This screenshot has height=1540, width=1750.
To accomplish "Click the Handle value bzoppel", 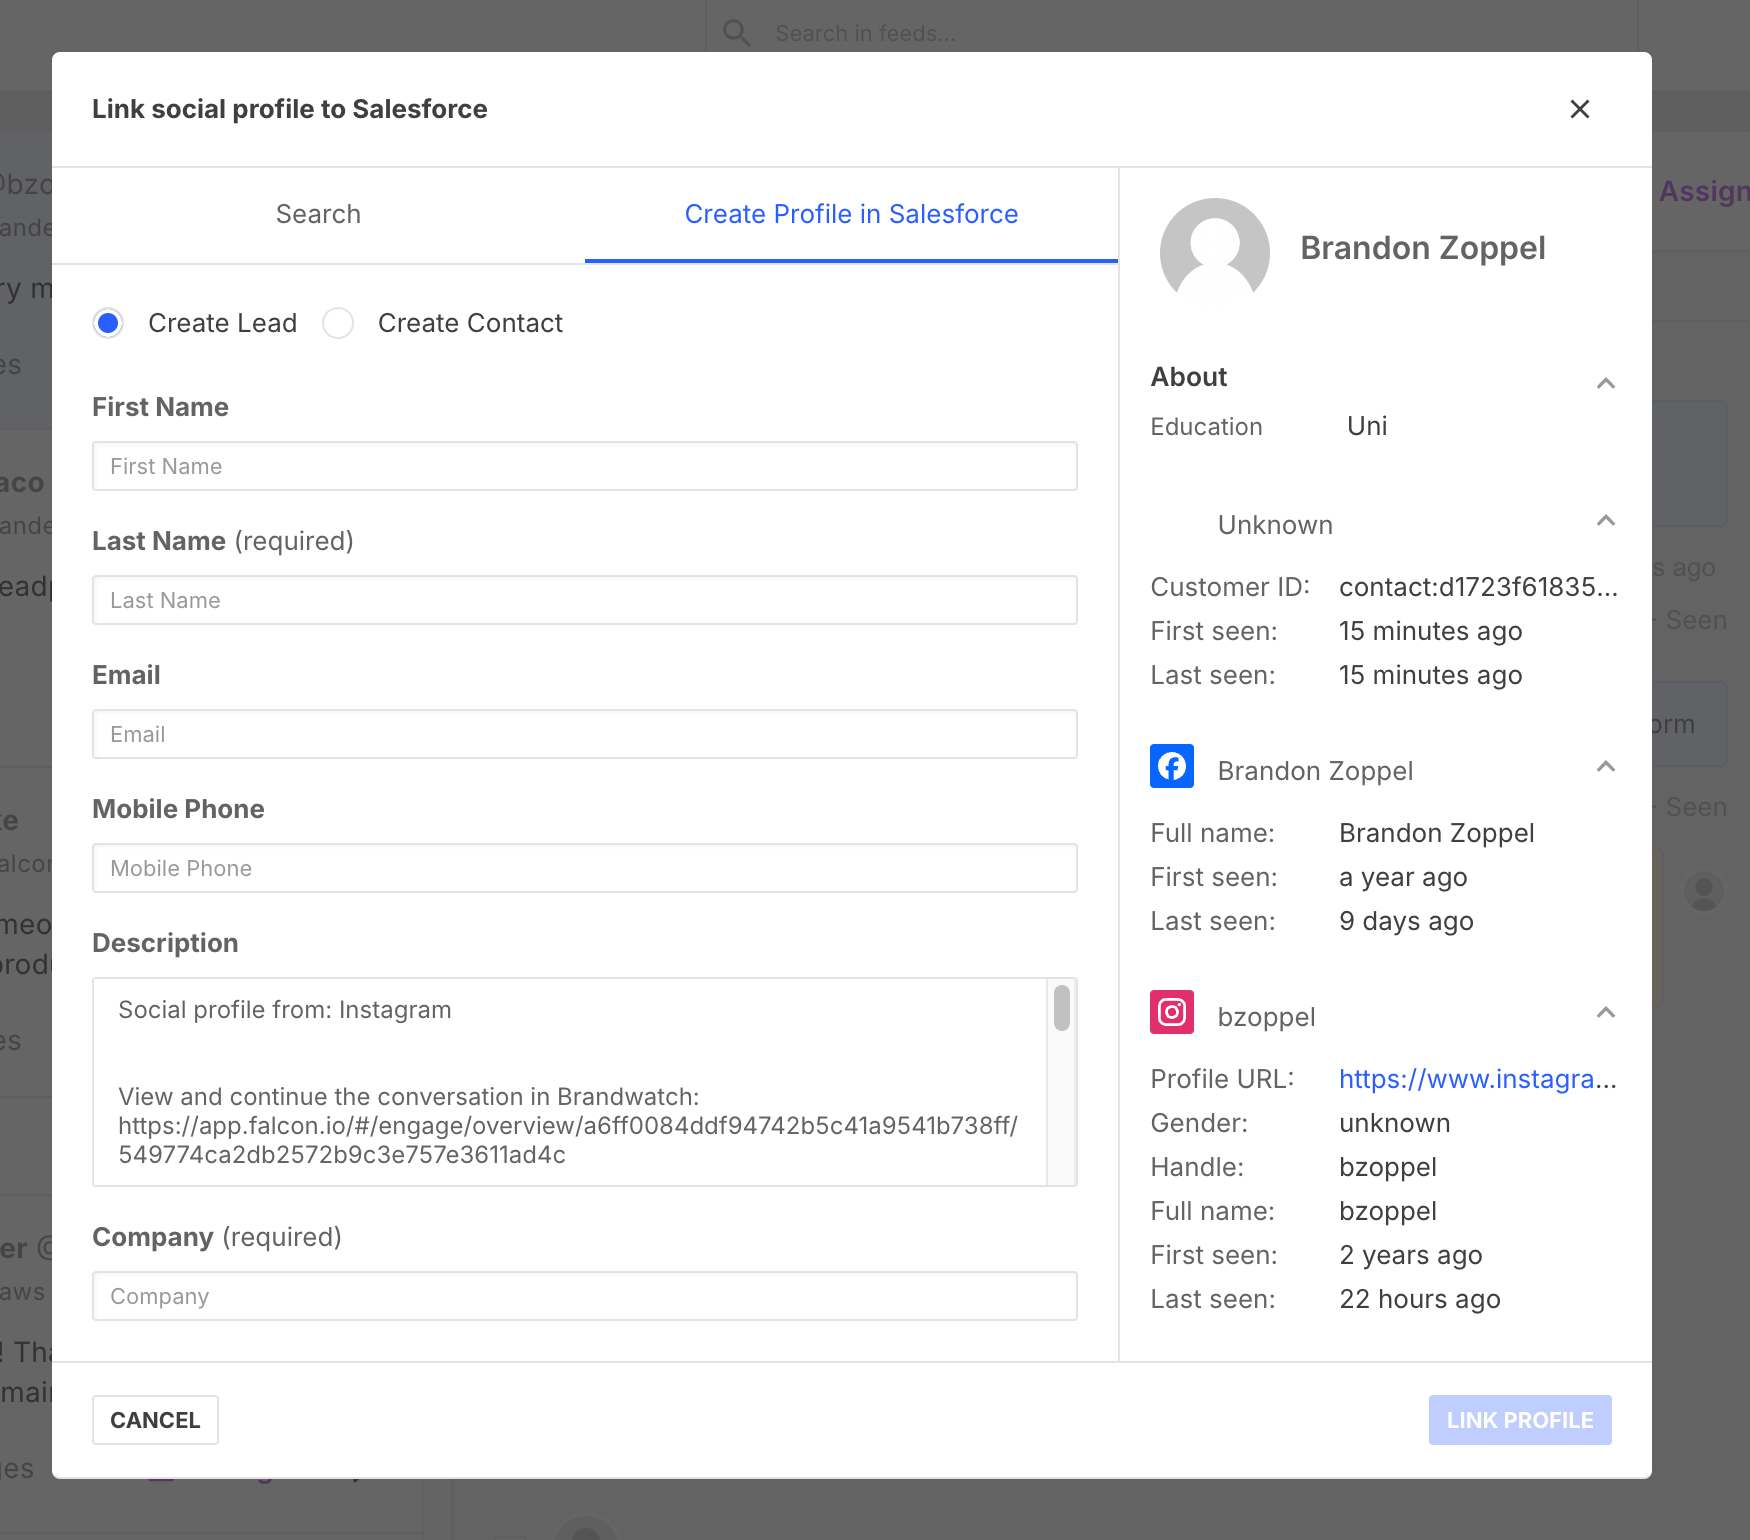I will [x=1388, y=1167].
